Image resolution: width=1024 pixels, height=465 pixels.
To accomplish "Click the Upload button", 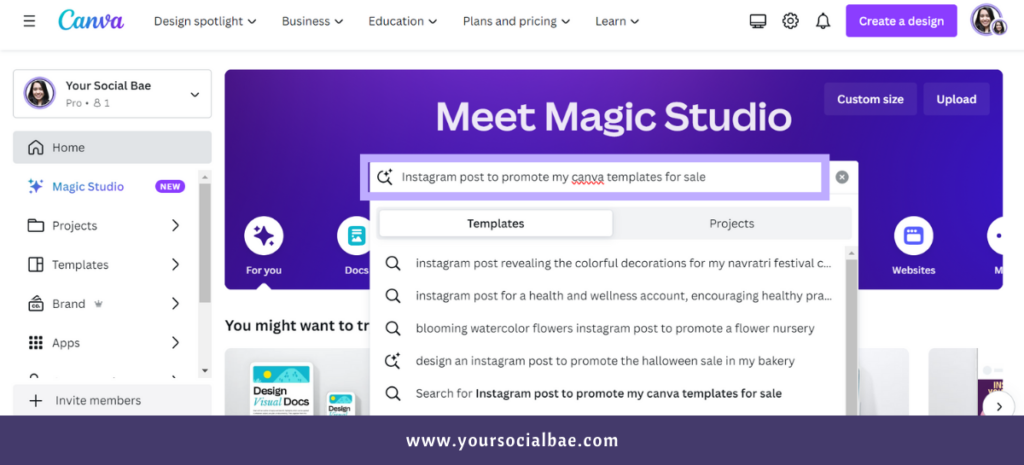I will pos(956,99).
